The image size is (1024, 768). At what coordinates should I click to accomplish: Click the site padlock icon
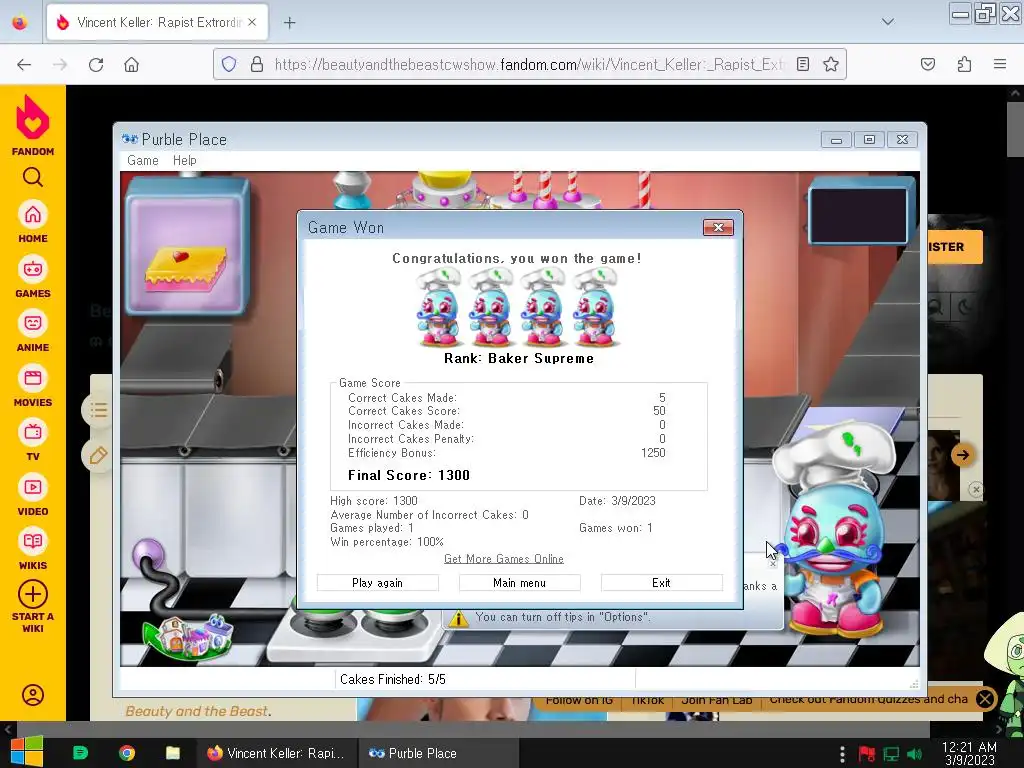point(257,64)
